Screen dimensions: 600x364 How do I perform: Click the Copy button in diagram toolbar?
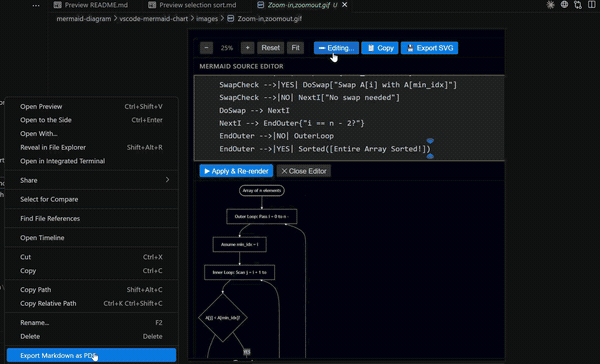[380, 48]
